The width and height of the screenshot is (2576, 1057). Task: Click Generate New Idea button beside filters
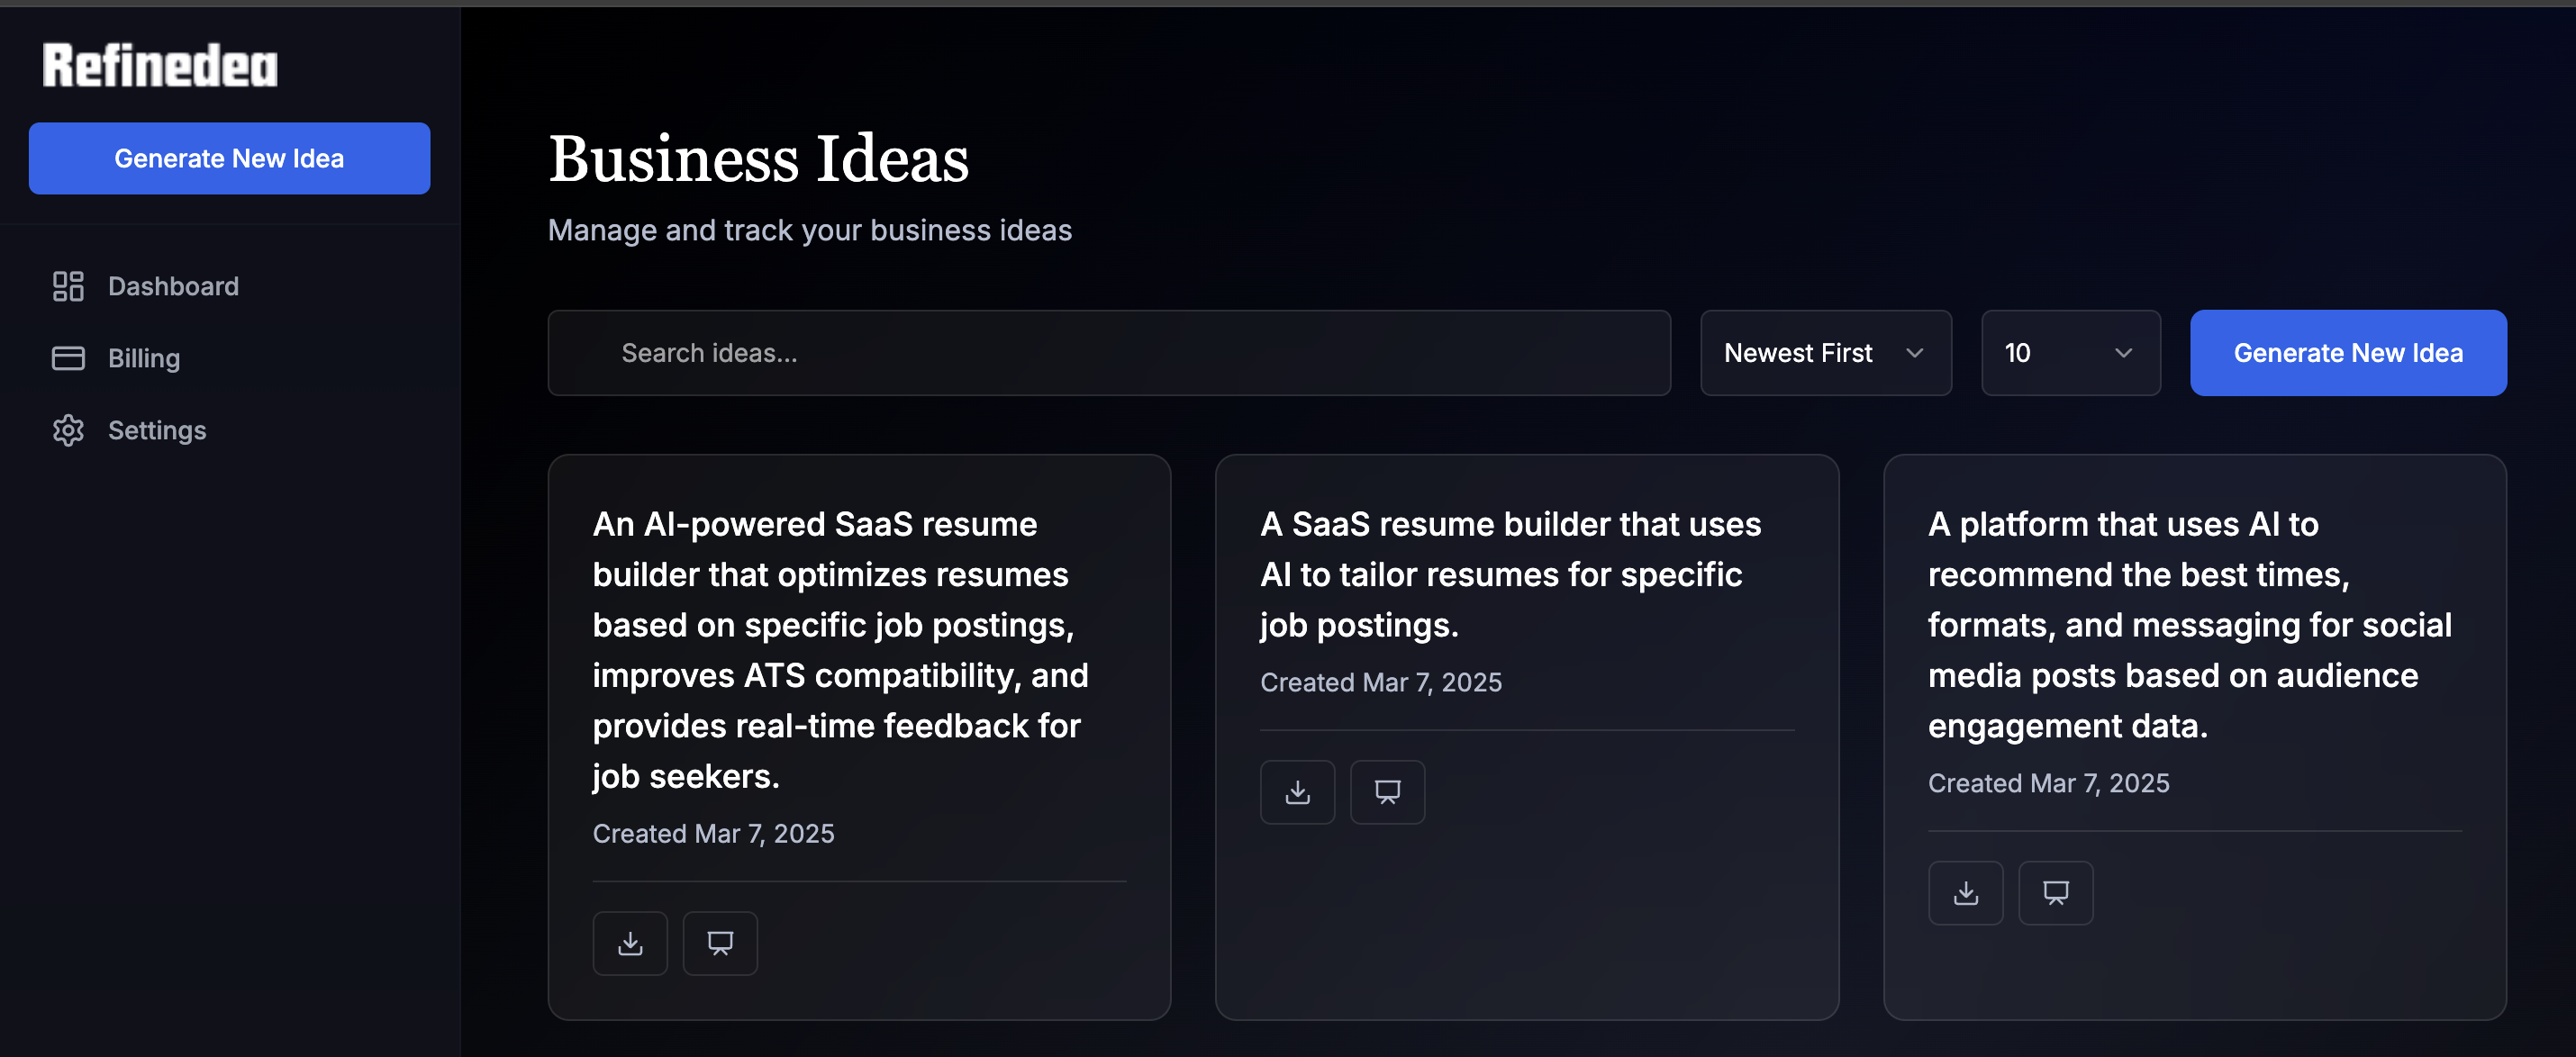point(2347,353)
